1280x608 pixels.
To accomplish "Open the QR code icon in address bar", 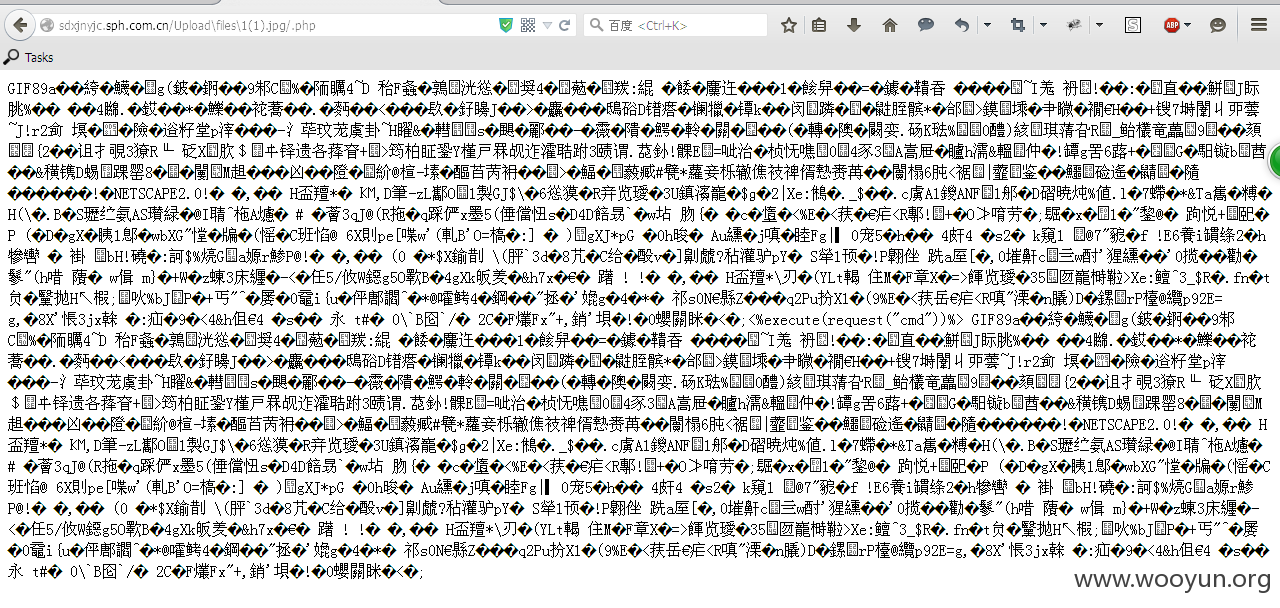I will point(528,25).
